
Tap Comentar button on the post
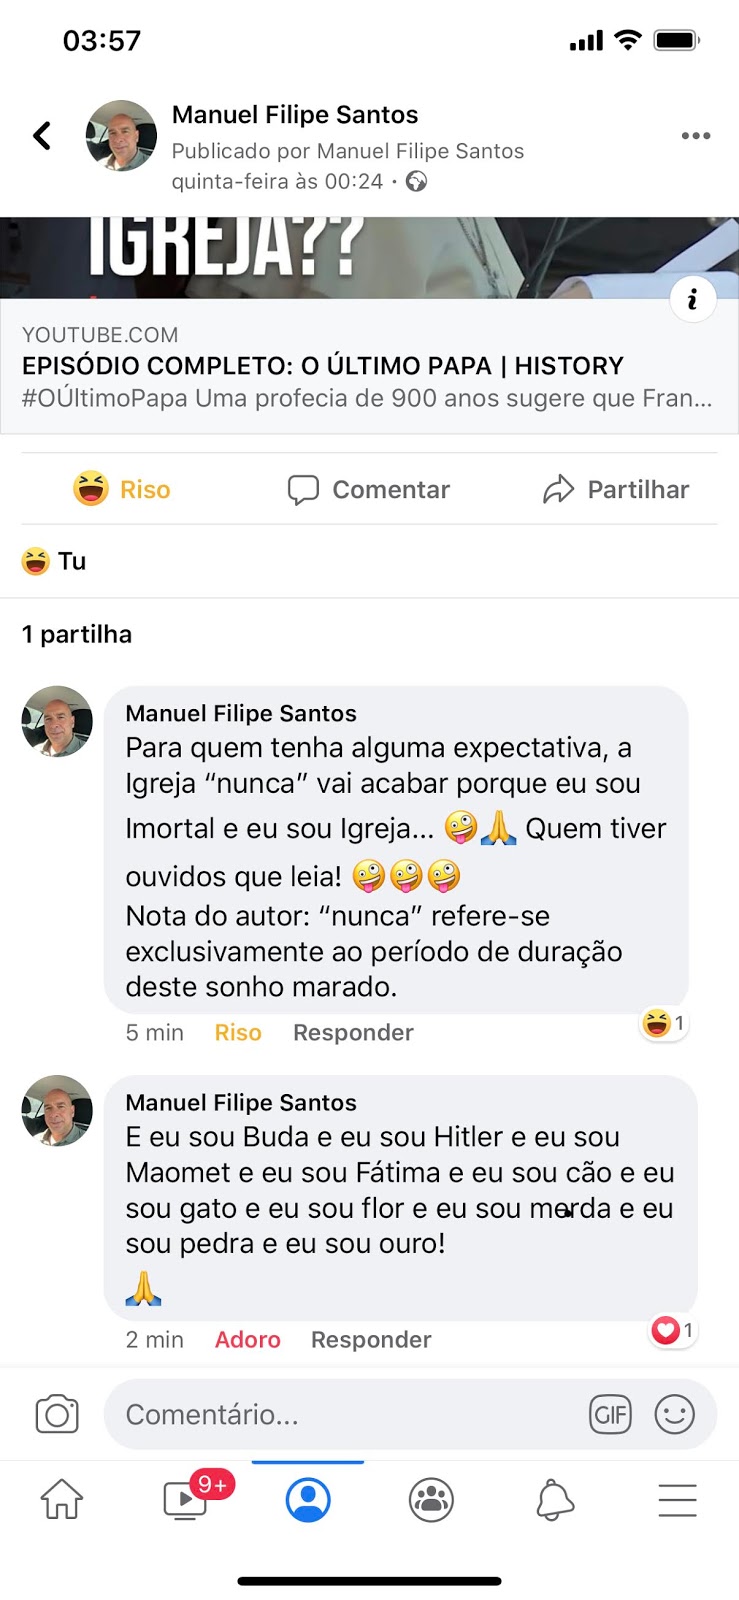tap(369, 489)
